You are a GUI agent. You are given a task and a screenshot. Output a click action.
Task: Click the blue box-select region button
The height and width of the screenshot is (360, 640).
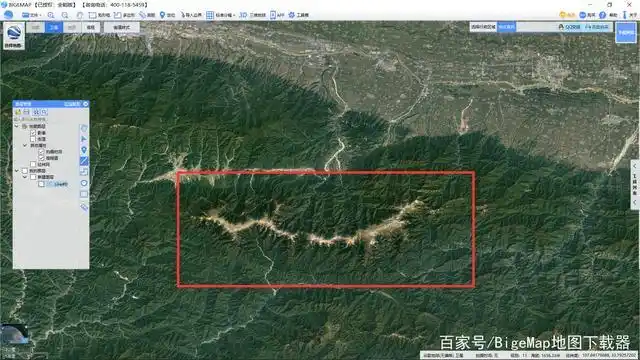click(507, 27)
